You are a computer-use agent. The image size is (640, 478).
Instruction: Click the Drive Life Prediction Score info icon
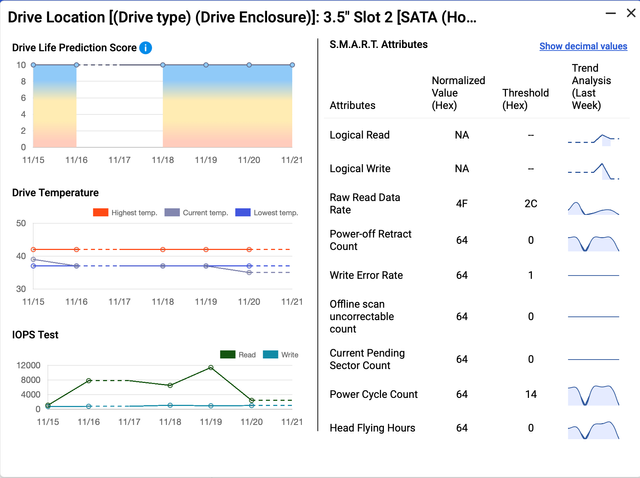click(146, 48)
